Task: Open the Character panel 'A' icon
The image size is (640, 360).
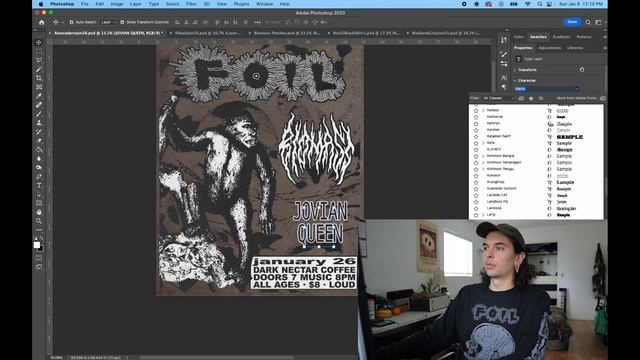Action: 504,78
